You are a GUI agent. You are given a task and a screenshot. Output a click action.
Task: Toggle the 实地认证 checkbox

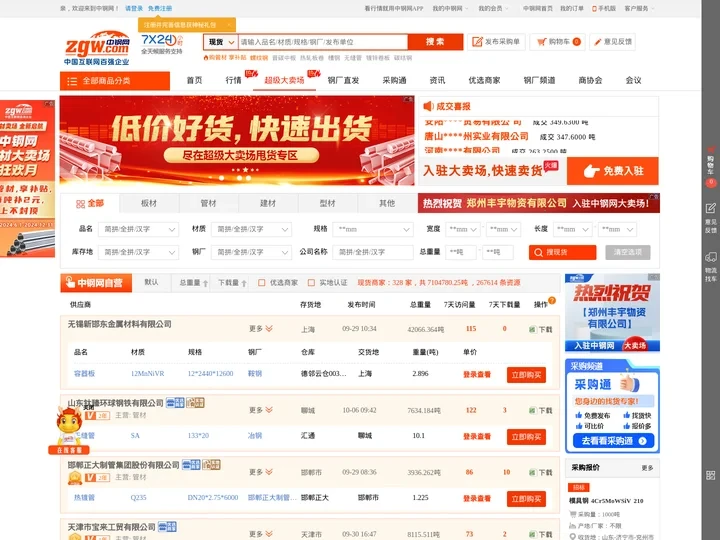point(311,283)
